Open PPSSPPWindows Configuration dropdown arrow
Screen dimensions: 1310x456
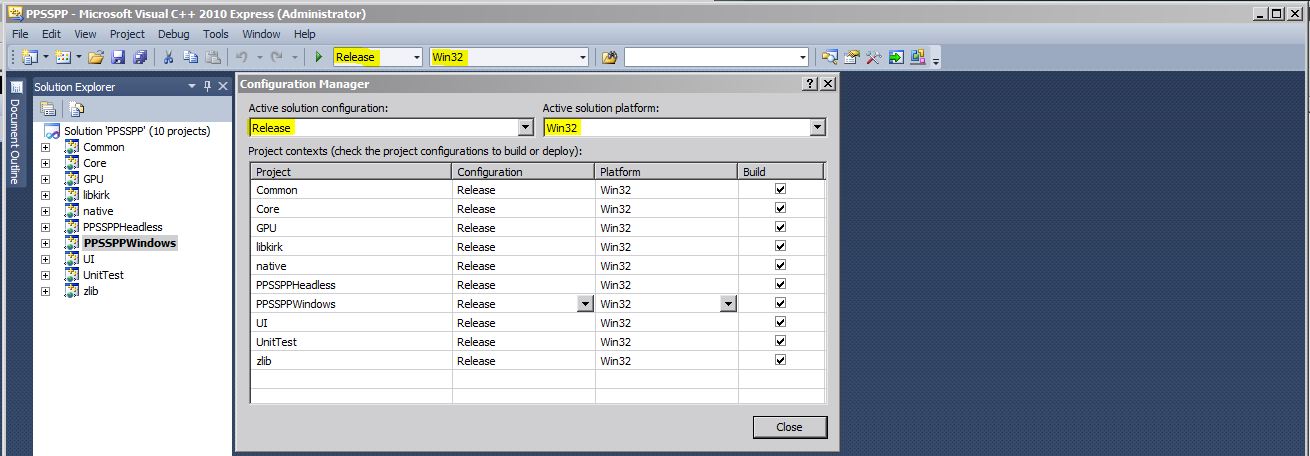[584, 304]
